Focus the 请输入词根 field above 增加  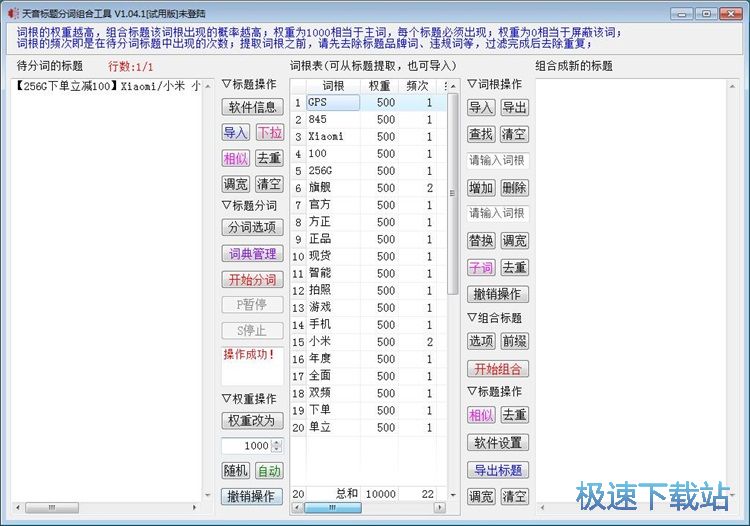[497, 161]
